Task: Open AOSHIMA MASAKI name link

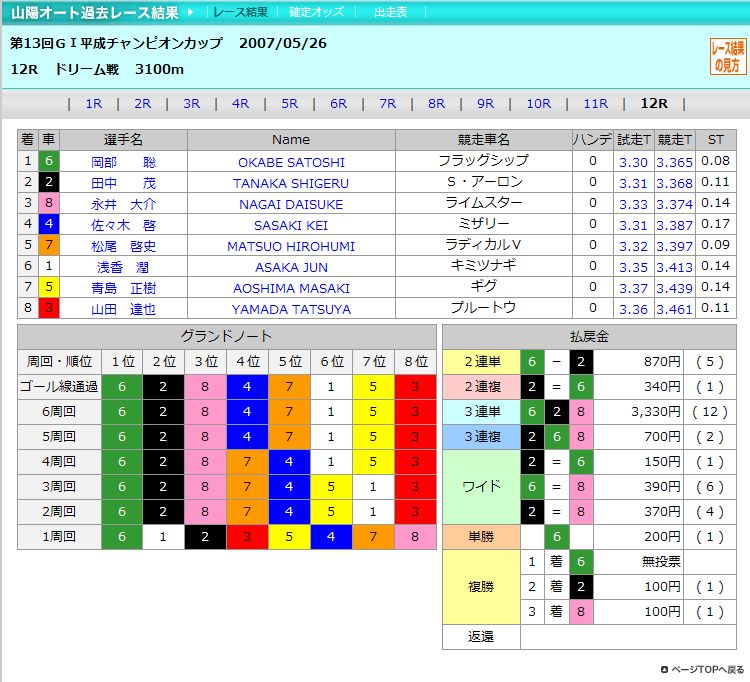Action: 291,289
